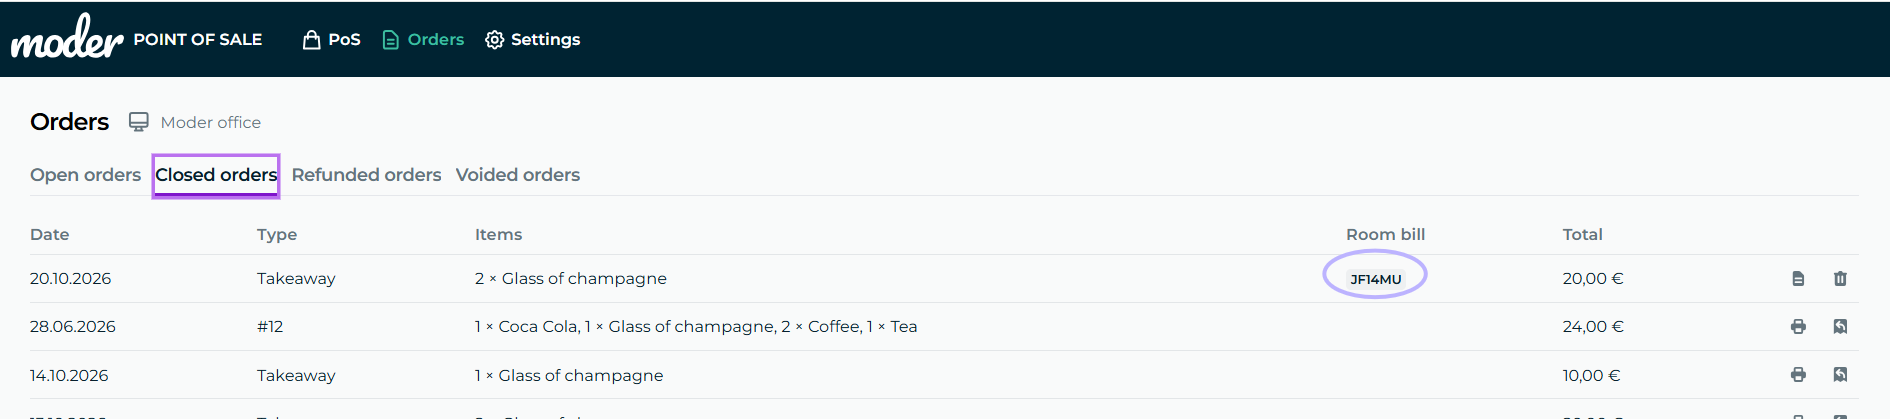1890x419 pixels.
Task: Refund the 14.10.2026 order via receipt-arrow icon
Action: coord(1840,375)
